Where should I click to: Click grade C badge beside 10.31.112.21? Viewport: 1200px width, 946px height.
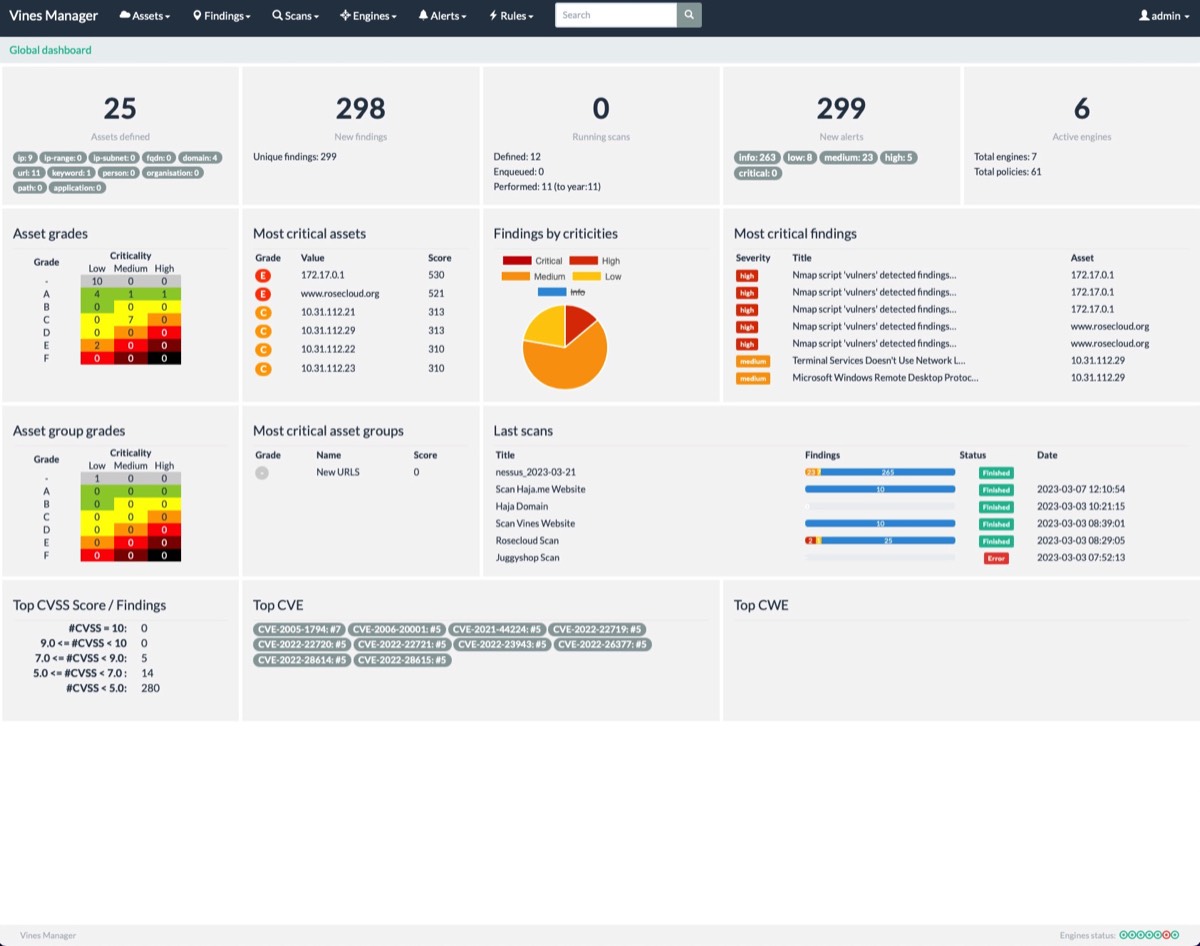(x=263, y=312)
